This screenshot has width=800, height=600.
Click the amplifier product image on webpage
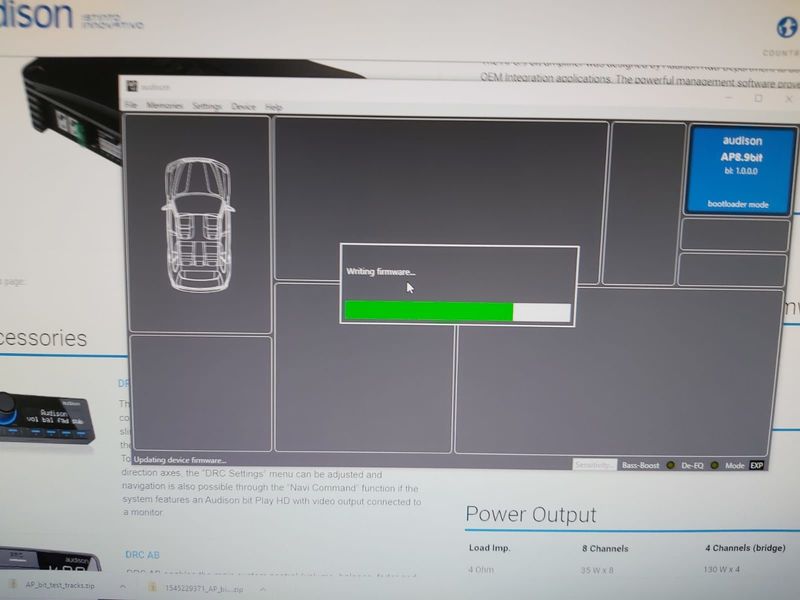pos(71,111)
